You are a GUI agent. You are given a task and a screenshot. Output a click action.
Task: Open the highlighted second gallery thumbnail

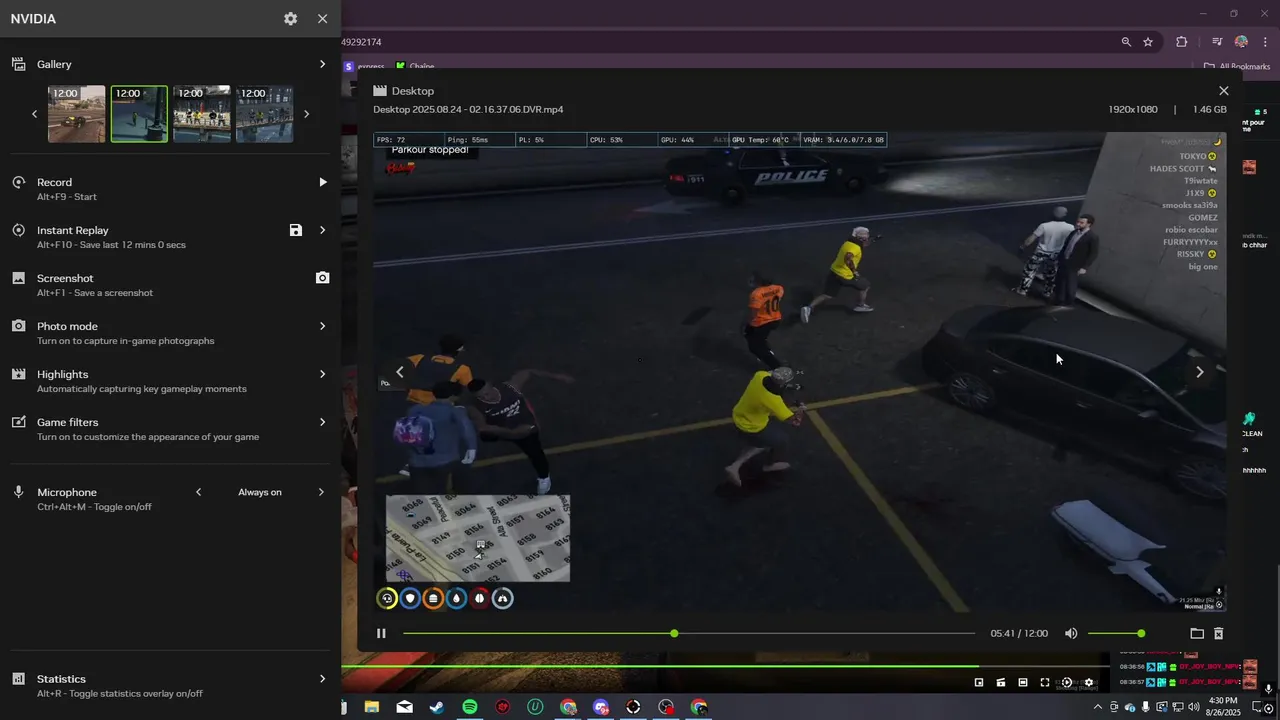click(139, 114)
